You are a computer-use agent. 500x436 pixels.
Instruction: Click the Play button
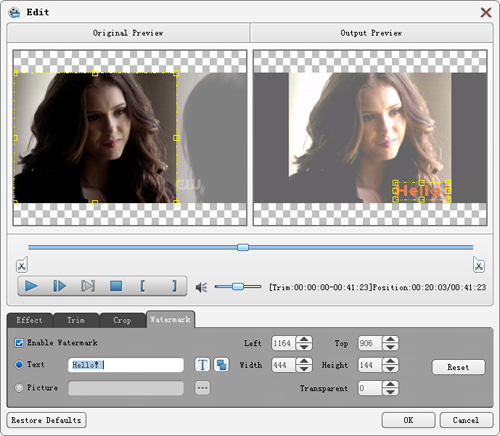pyautogui.click(x=31, y=286)
